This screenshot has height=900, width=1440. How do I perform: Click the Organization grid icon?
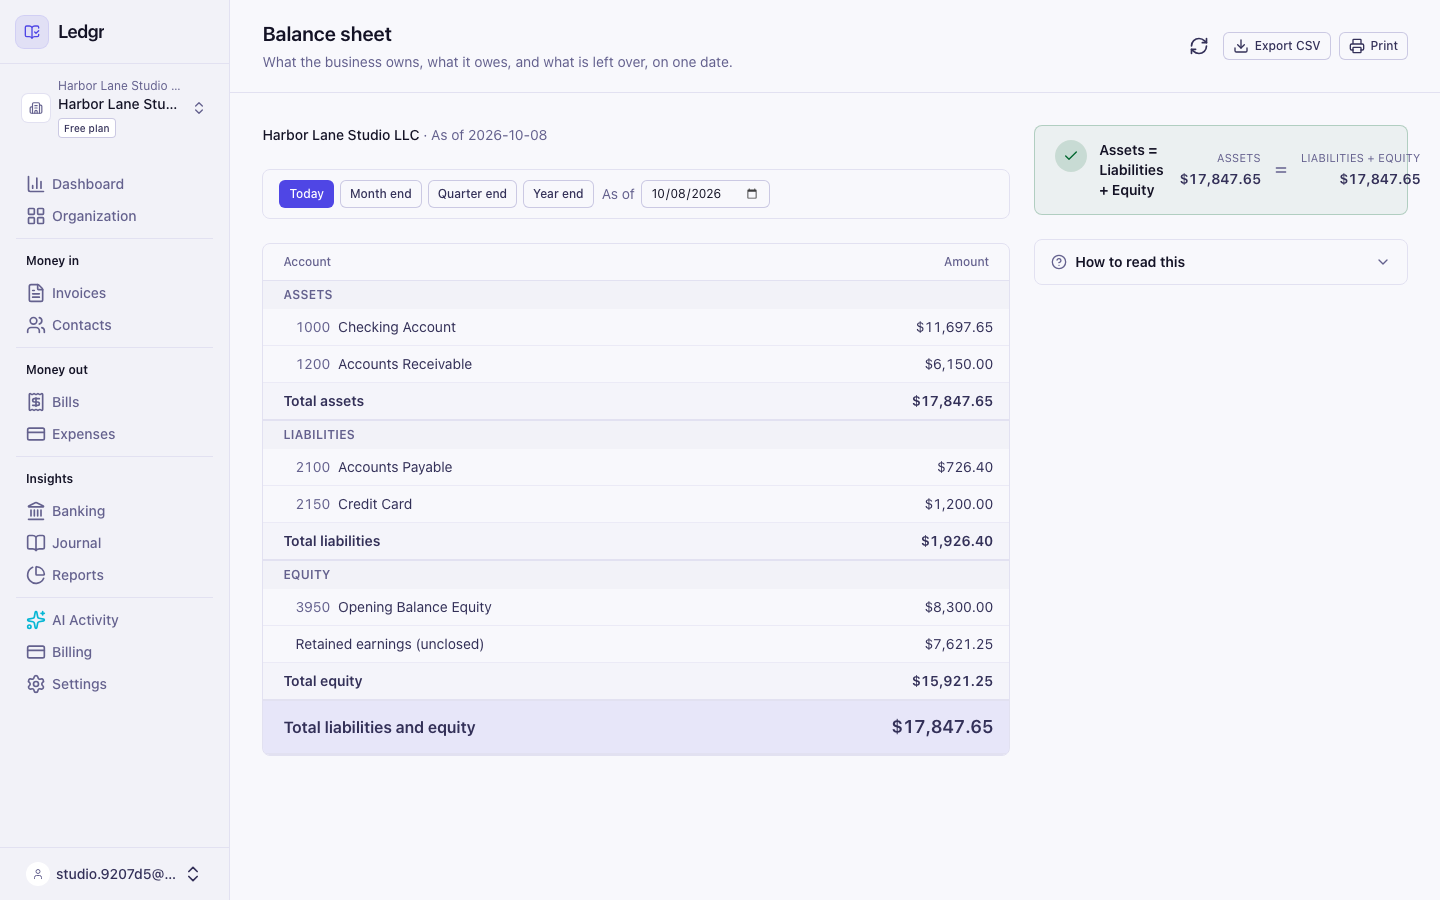click(x=36, y=216)
